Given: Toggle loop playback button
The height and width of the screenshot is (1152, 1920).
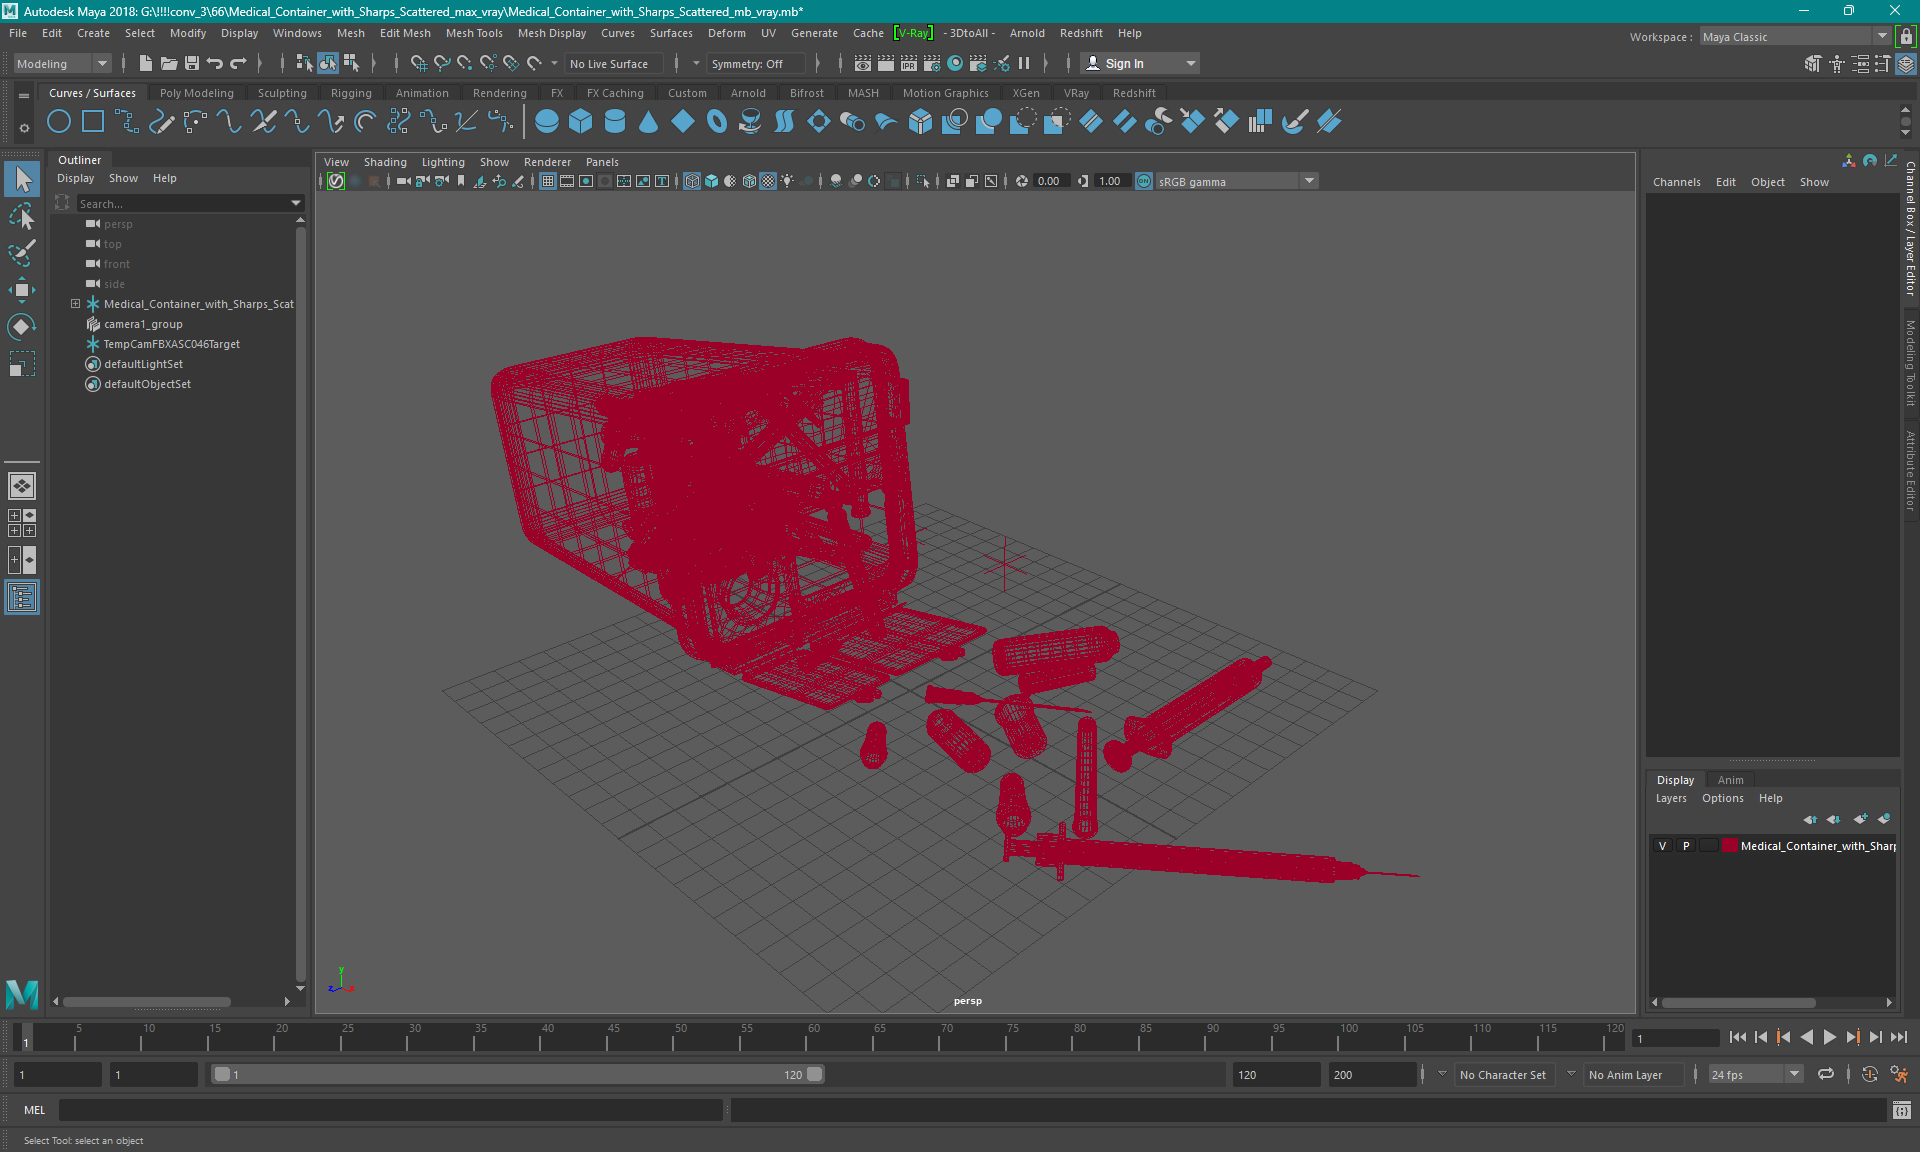Looking at the screenshot, I should tap(1826, 1075).
